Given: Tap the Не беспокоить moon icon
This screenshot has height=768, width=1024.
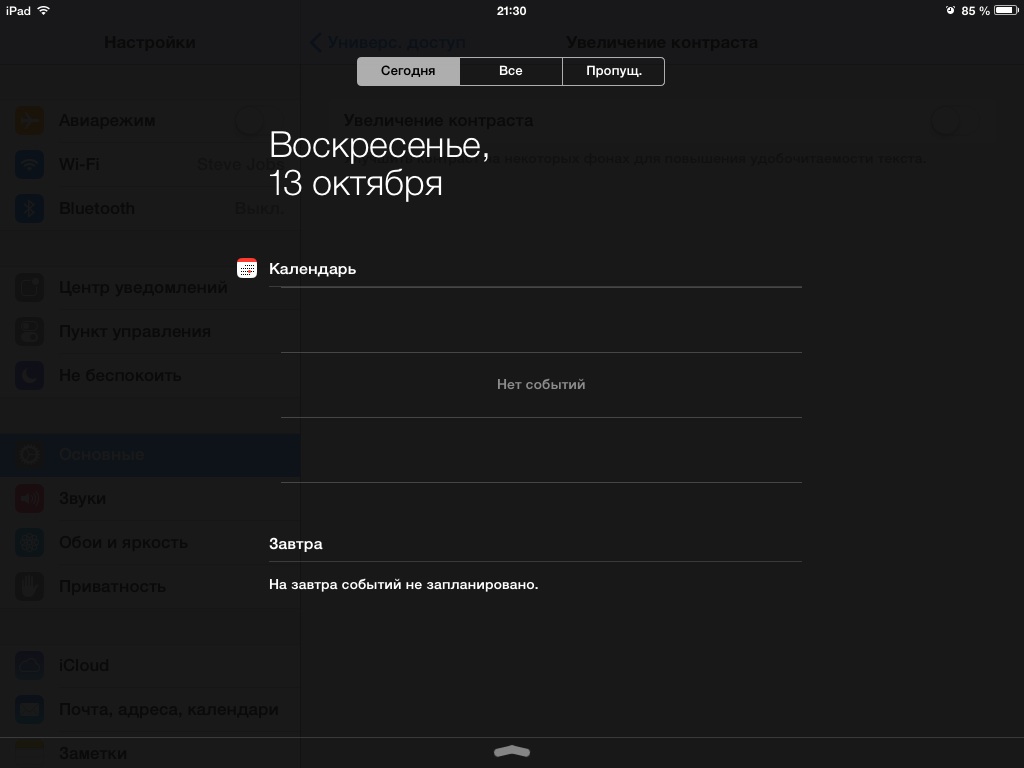Looking at the screenshot, I should [x=29, y=376].
